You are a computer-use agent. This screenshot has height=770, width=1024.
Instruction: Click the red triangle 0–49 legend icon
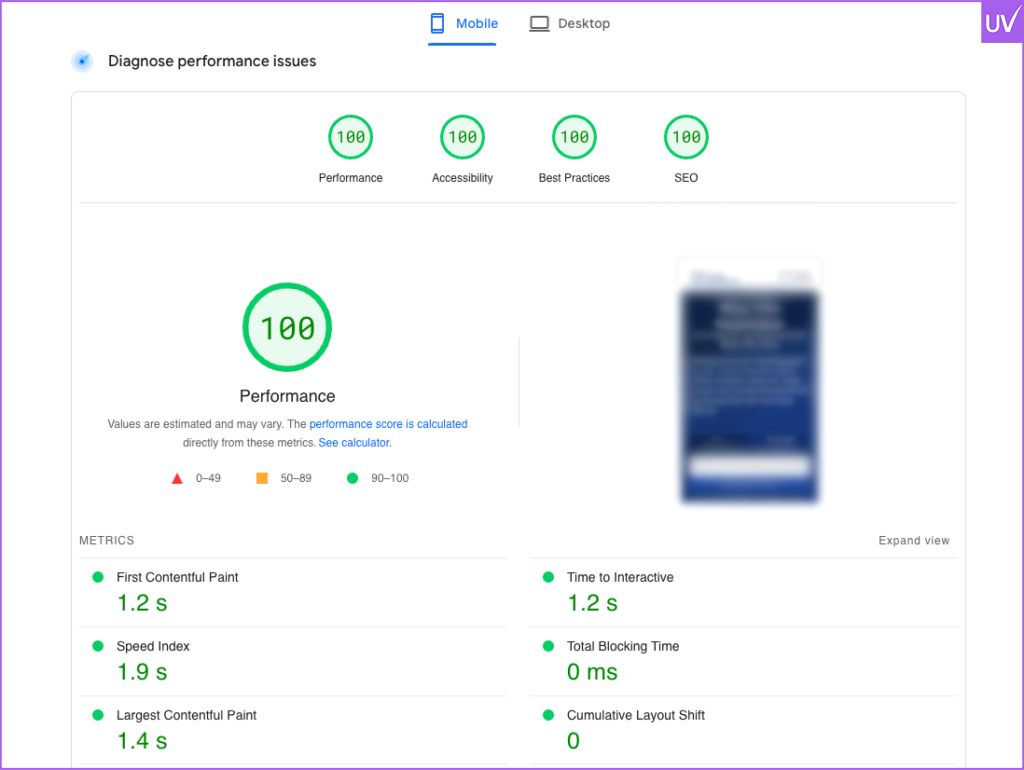[177, 479]
